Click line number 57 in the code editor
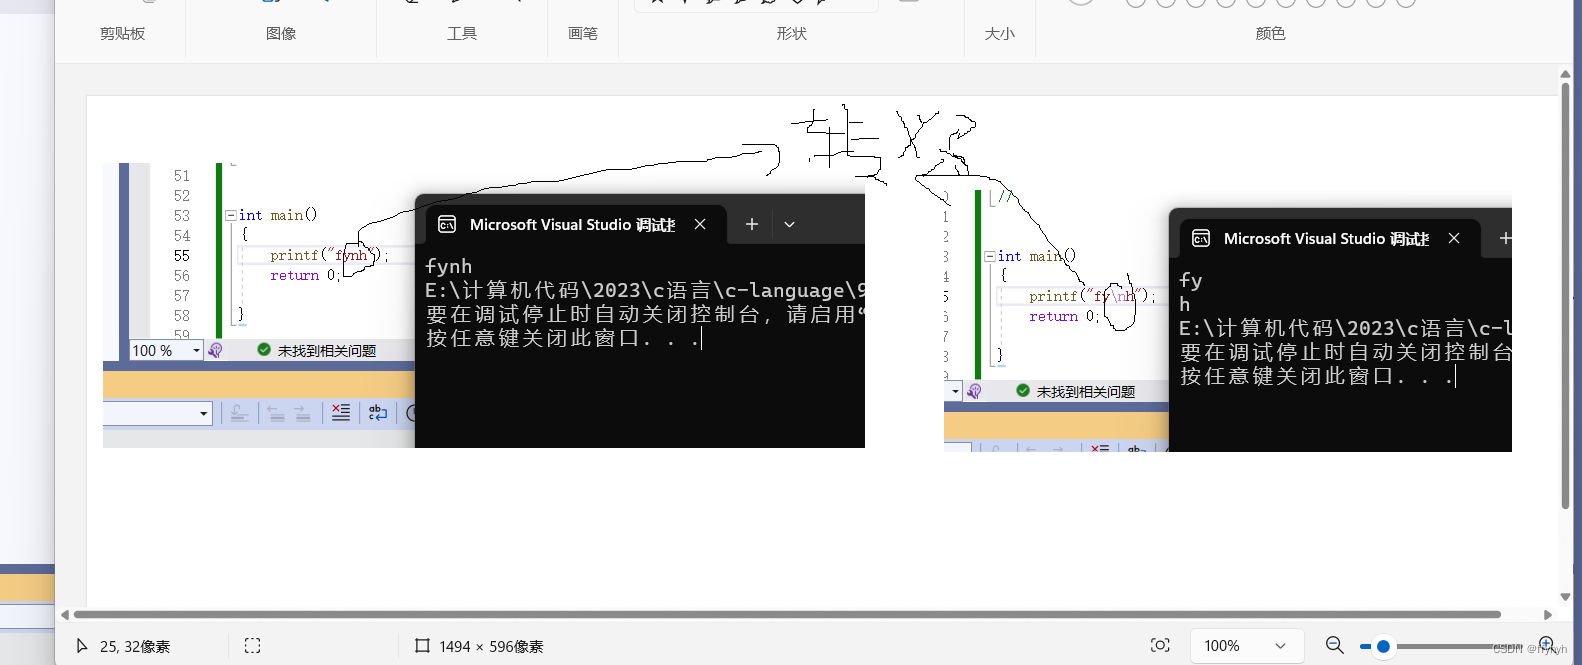 tap(181, 295)
